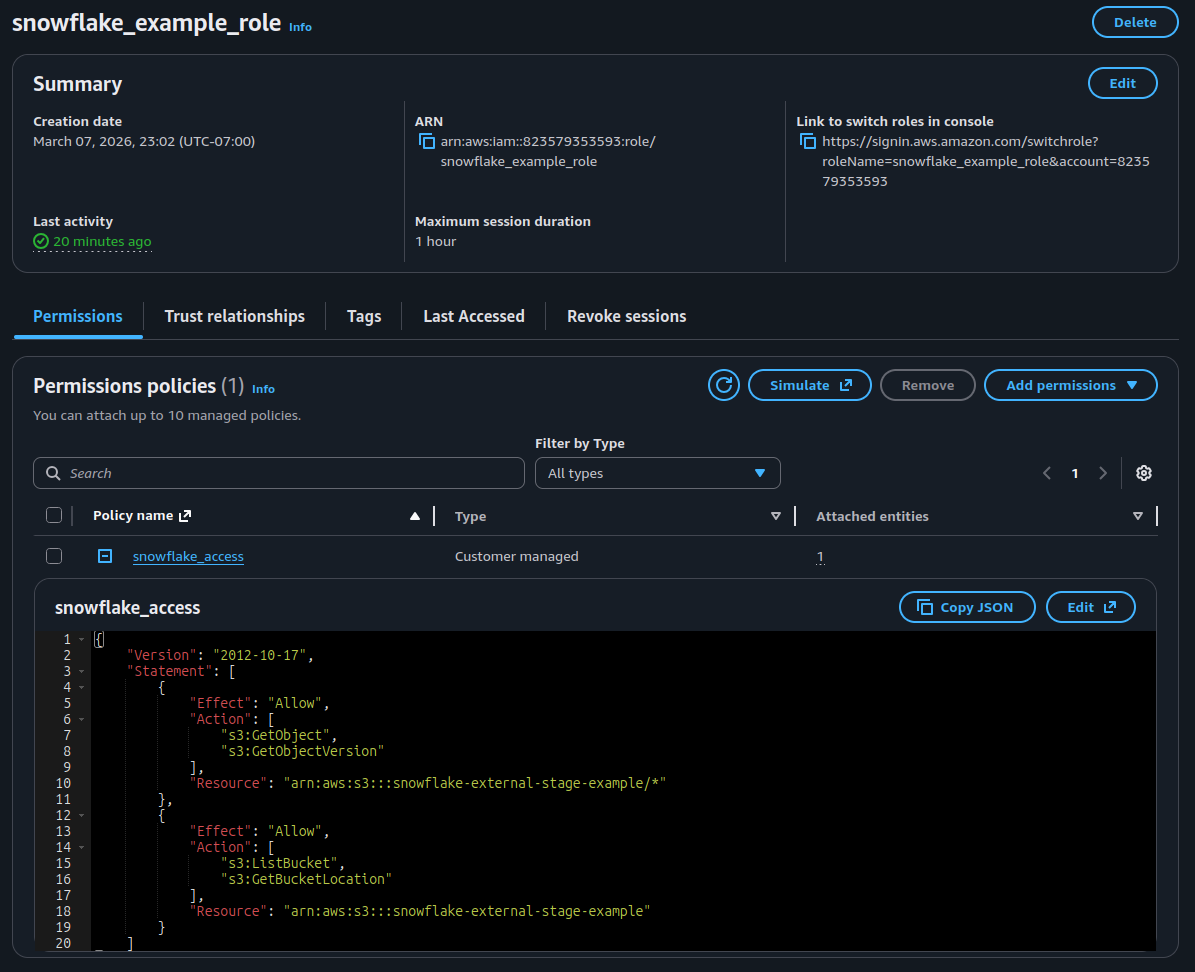Delete the snowflake_example_role
Viewport: 1195px width, 972px height.
click(1135, 22)
